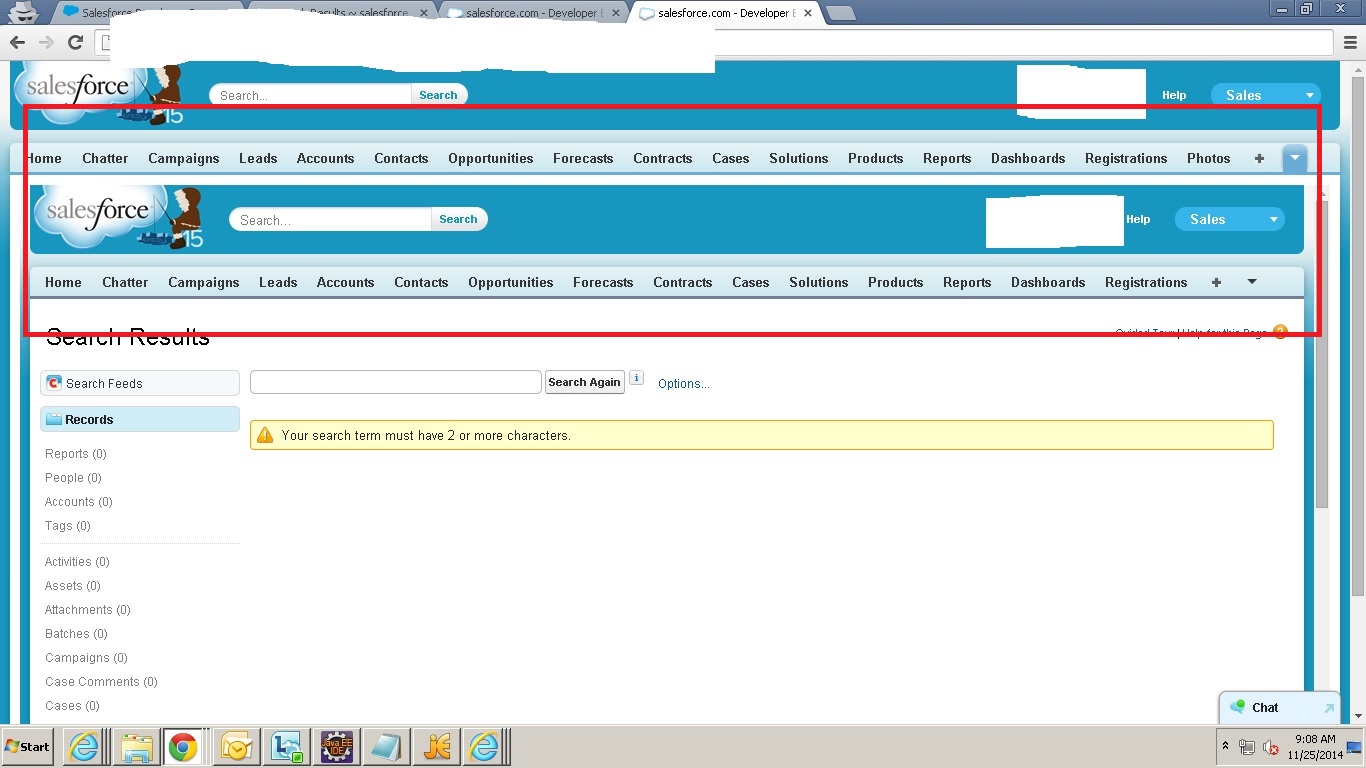This screenshot has height=768, width=1366.
Task: Open Outlook from the taskbar
Action: coord(236,746)
